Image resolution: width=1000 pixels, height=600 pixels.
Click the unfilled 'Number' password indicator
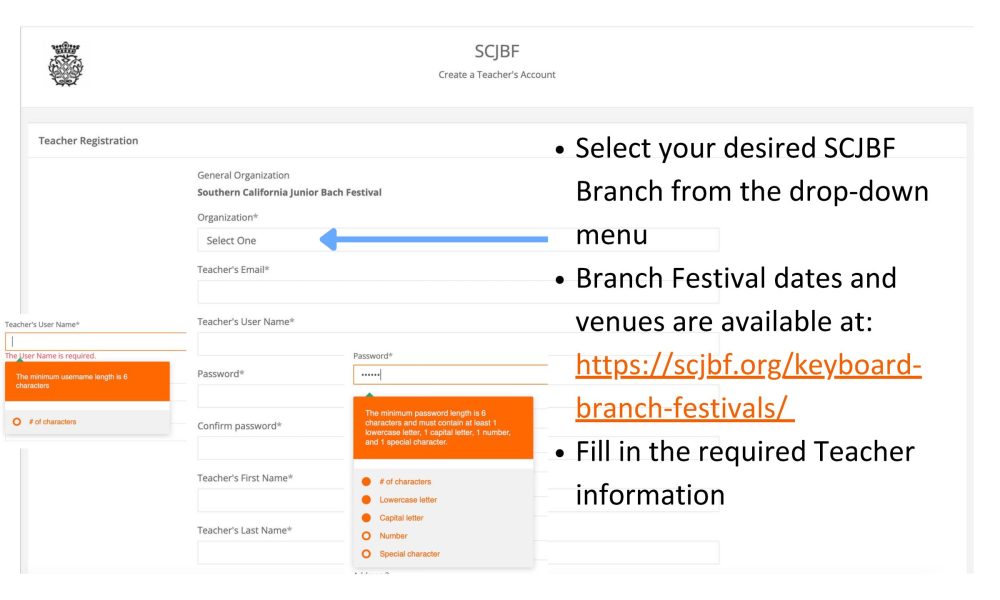coord(367,536)
